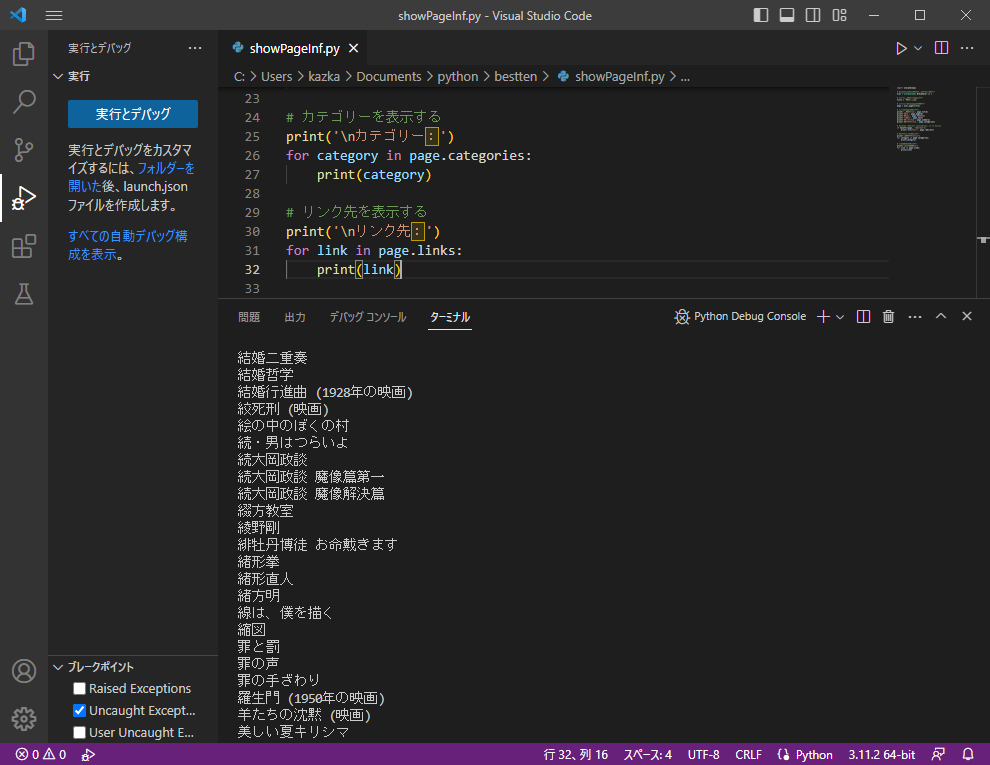Image resolution: width=990 pixels, height=765 pixels.
Task: Click the 実行とデバッグ button
Action: 133,114
